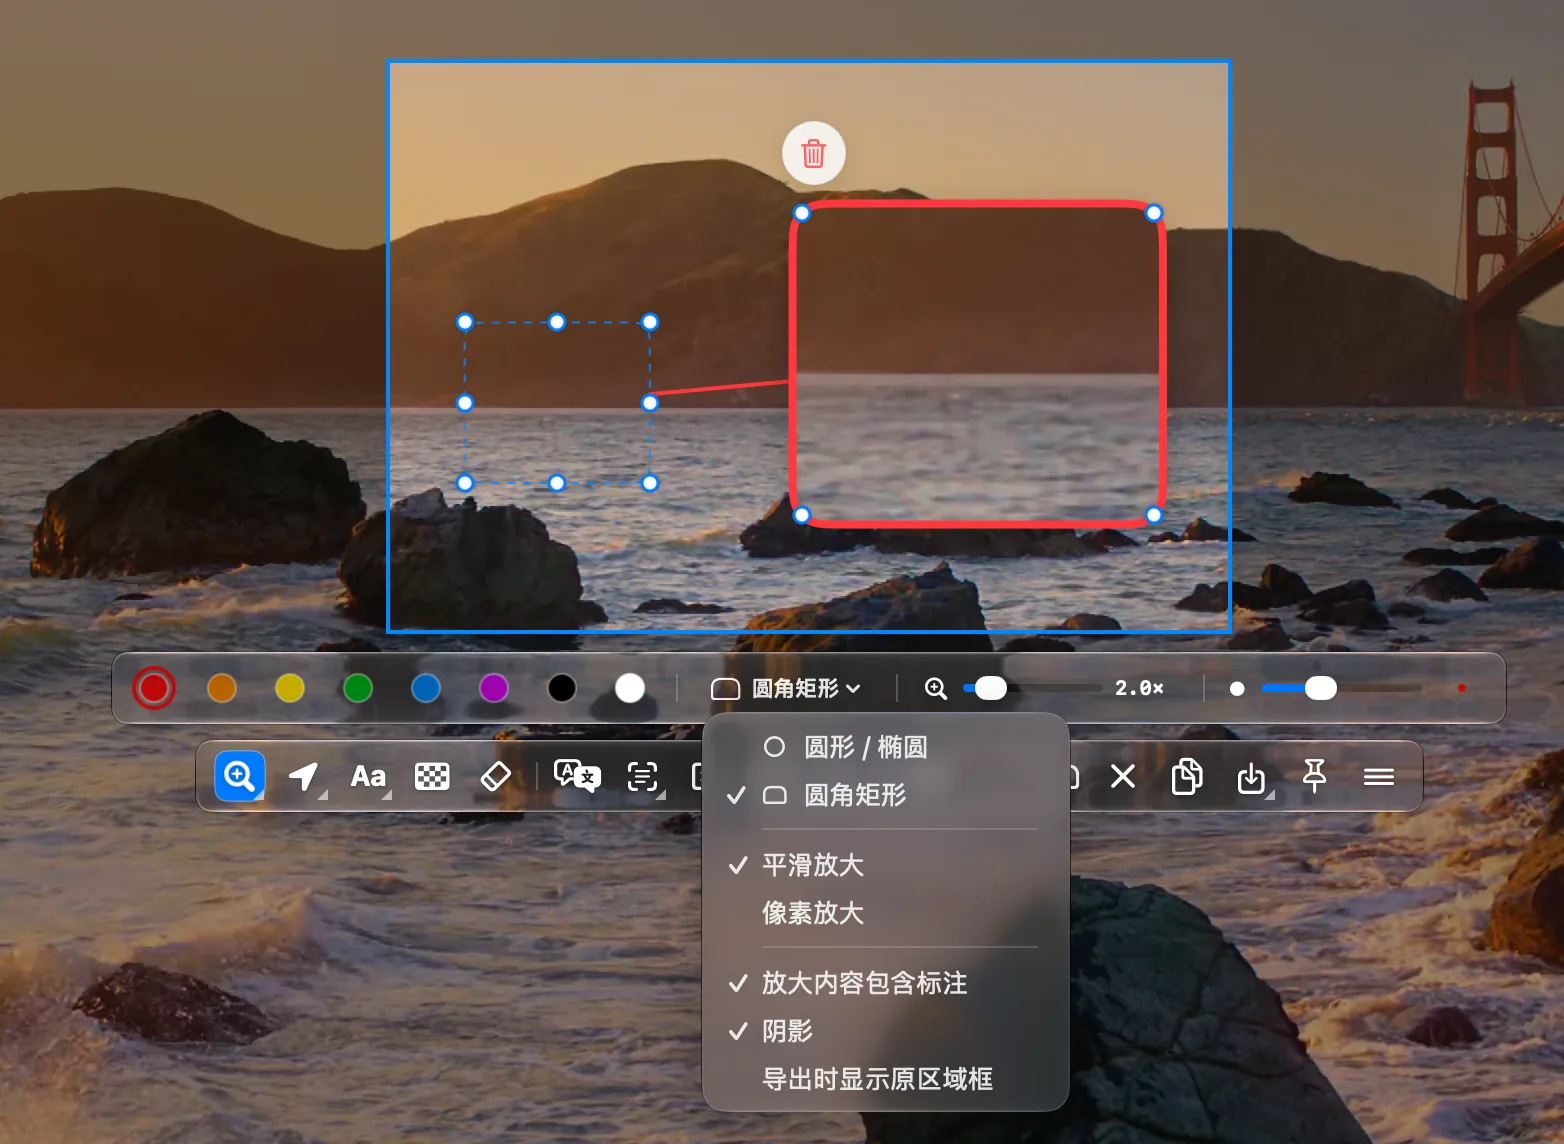The image size is (1564, 1144).
Task: Save the screenshot with the download icon
Action: 1251,776
